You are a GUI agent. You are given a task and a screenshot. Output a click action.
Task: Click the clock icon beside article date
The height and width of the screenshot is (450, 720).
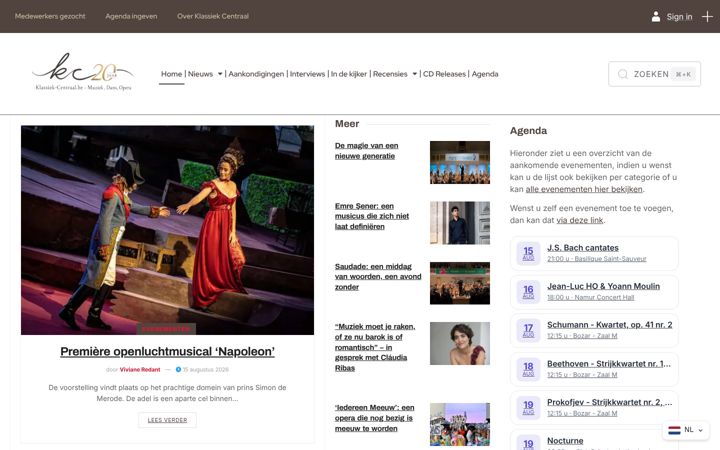point(178,369)
